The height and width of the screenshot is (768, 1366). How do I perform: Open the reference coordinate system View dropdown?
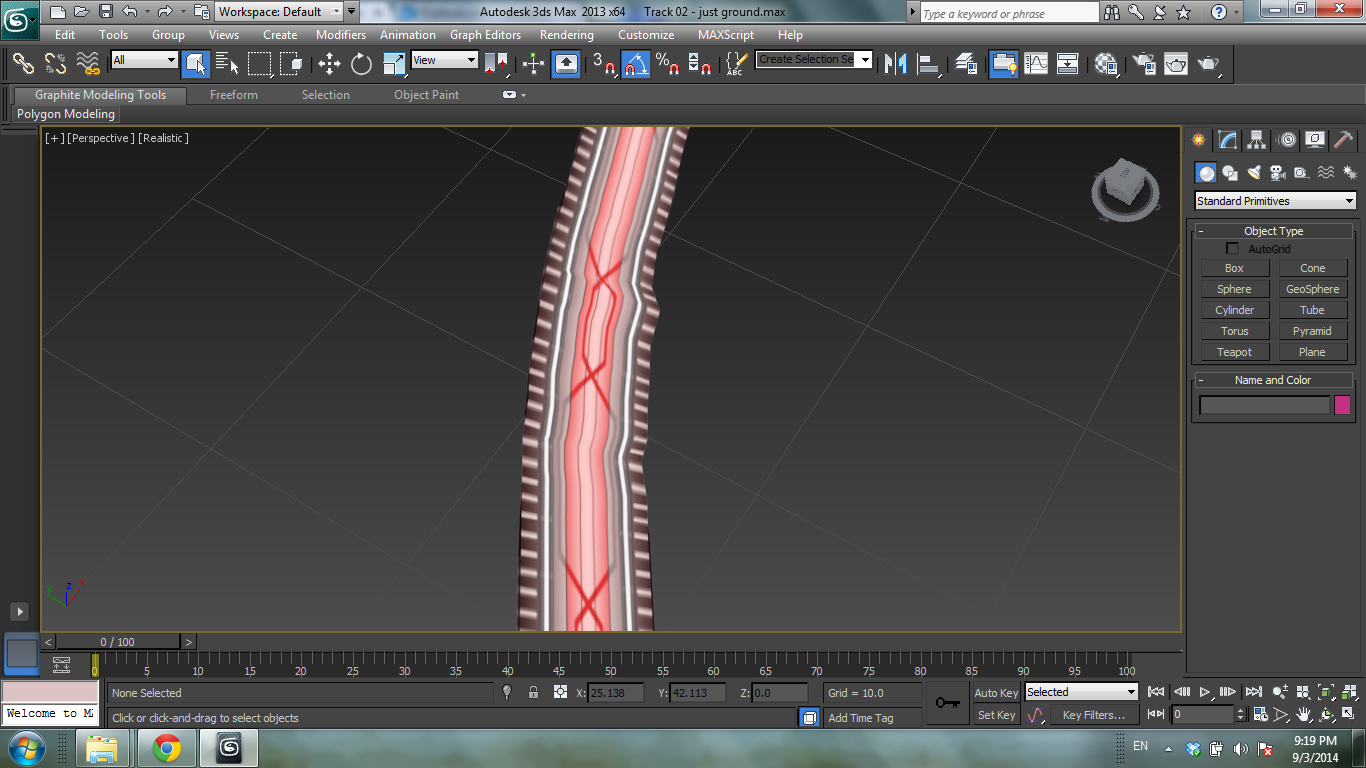click(443, 60)
